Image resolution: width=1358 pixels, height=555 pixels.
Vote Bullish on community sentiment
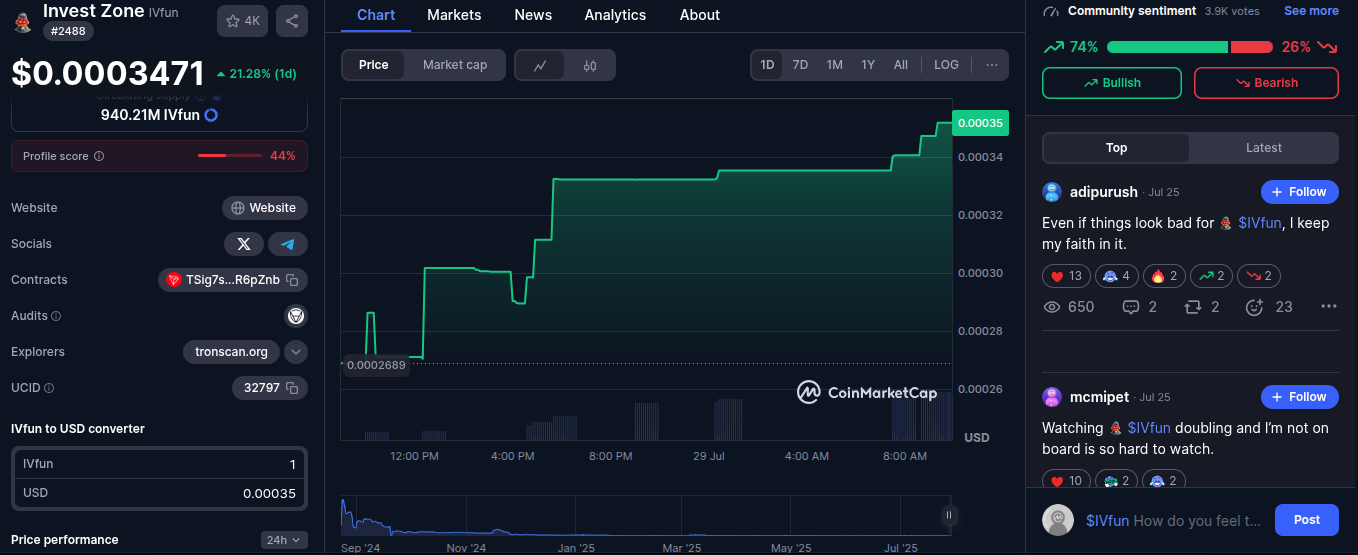click(1112, 83)
